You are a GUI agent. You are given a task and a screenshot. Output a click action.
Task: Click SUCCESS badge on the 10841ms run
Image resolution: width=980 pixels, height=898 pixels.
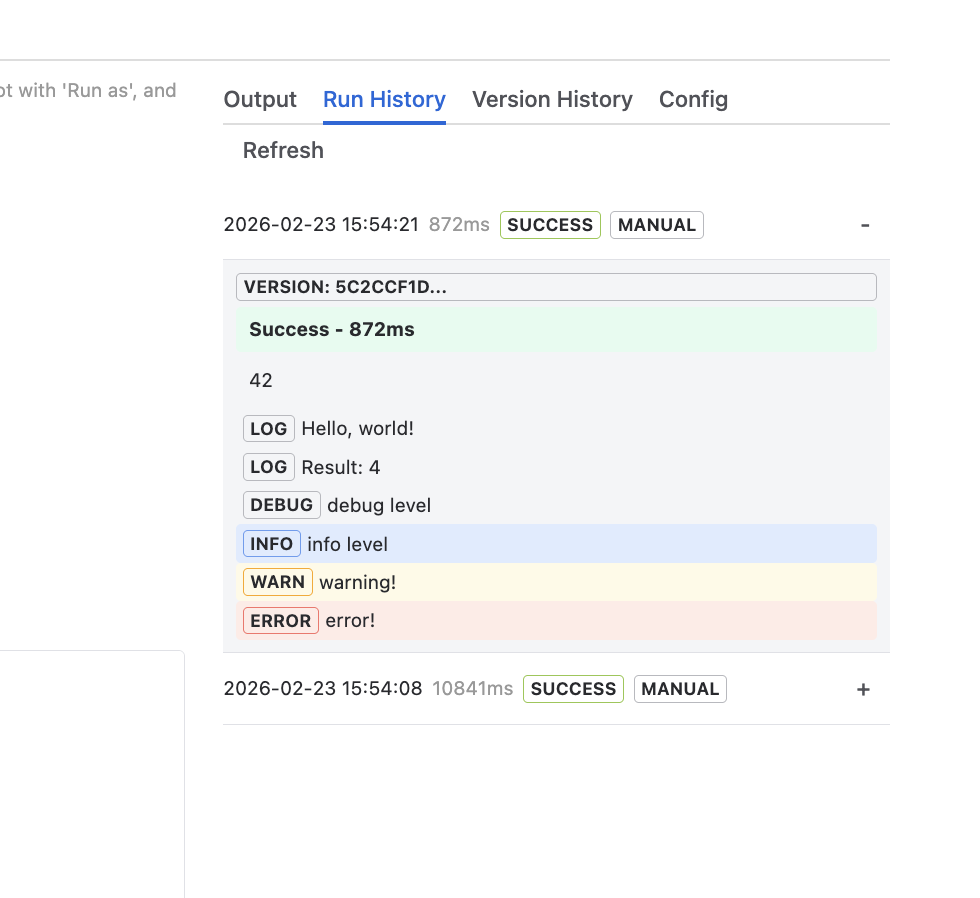click(x=573, y=689)
